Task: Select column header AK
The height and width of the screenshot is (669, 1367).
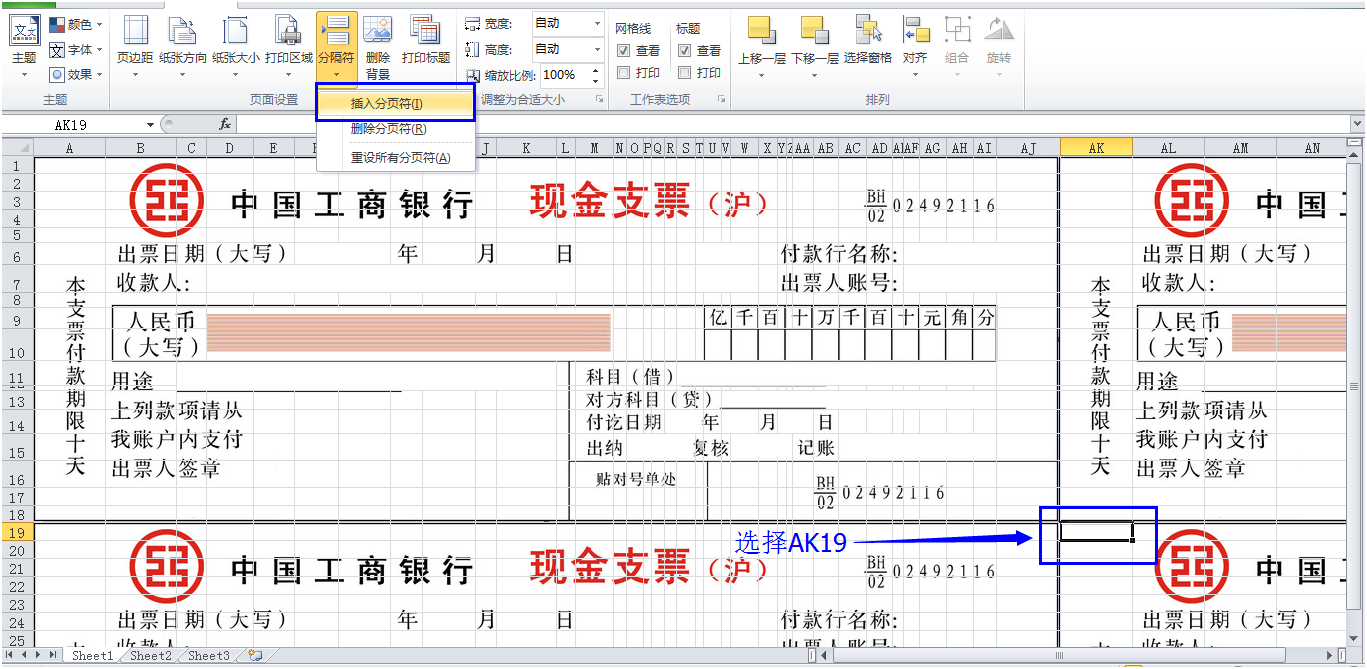Action: (1096, 148)
